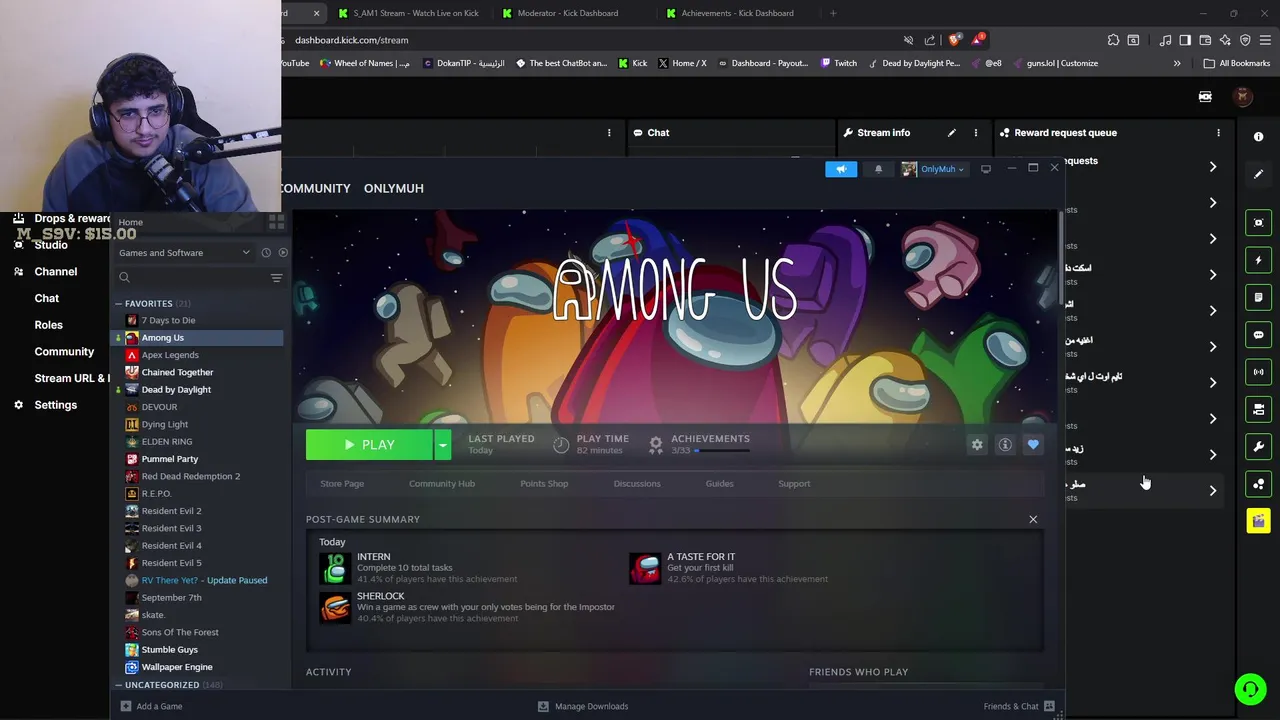Expand the UNCATEGORIZED category

(x=118, y=685)
